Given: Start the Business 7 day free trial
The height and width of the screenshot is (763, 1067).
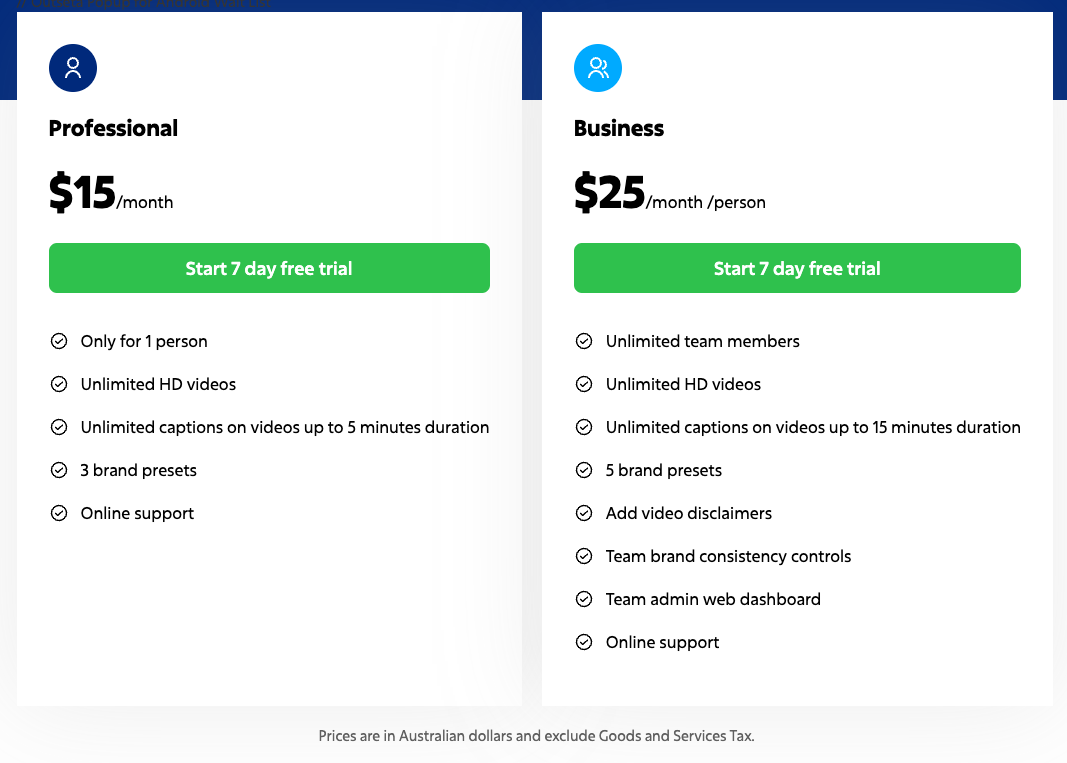Looking at the screenshot, I should click(797, 268).
